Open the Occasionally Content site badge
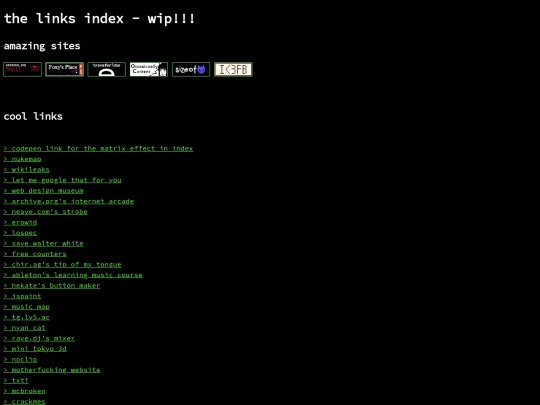This screenshot has width=540, height=405. 149,70
